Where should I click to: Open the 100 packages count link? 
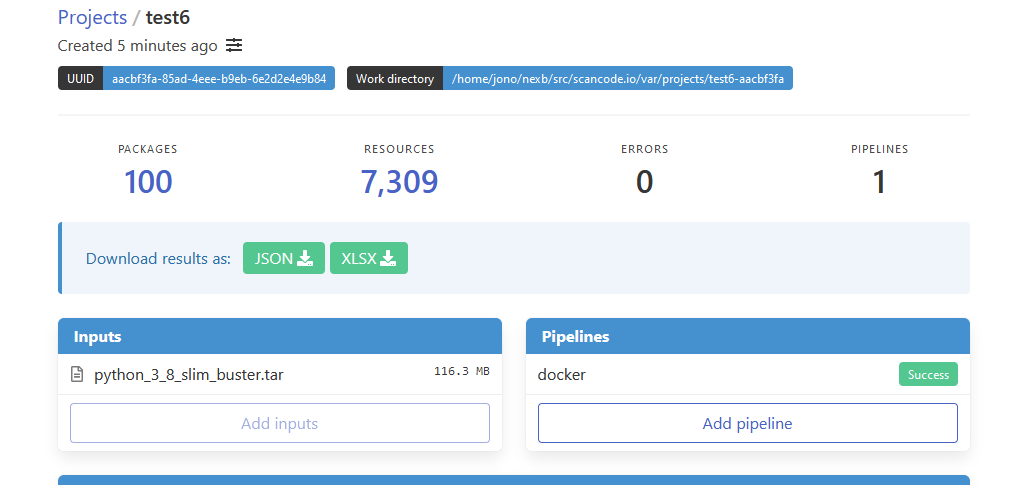click(x=148, y=182)
